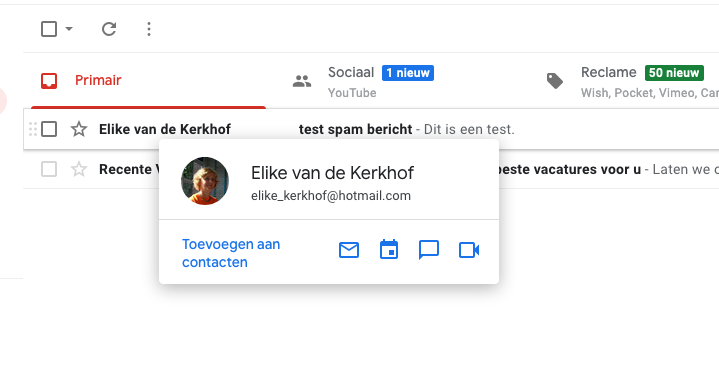This screenshot has width=719, height=386.
Task: Tick checkbox for the Recente email row
Action: [x=49, y=169]
